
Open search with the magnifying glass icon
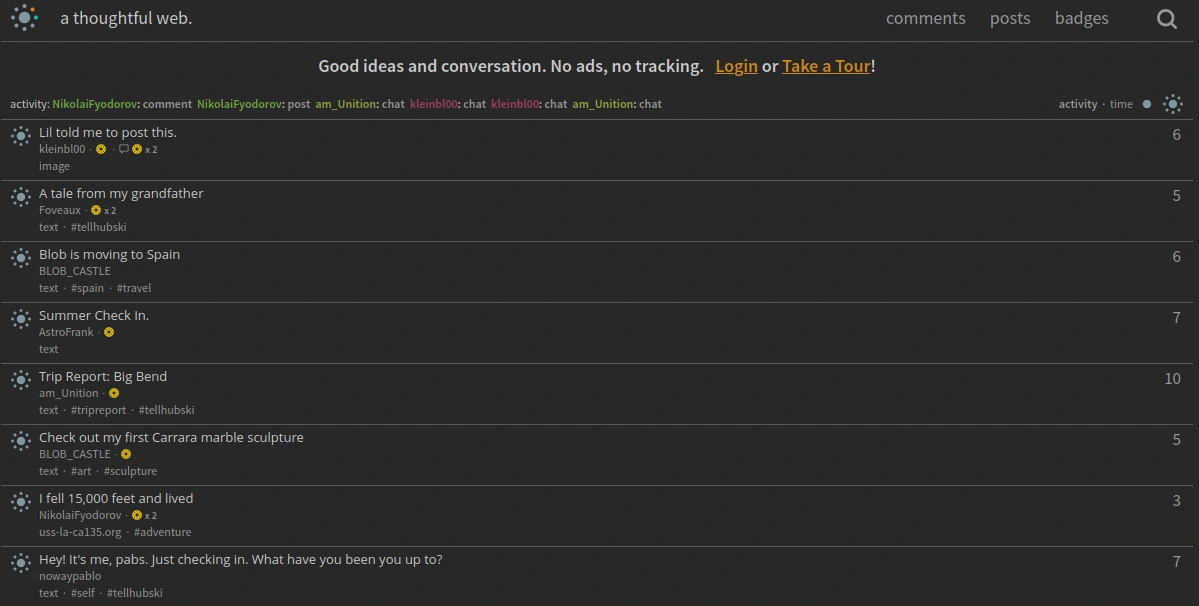1166,19
